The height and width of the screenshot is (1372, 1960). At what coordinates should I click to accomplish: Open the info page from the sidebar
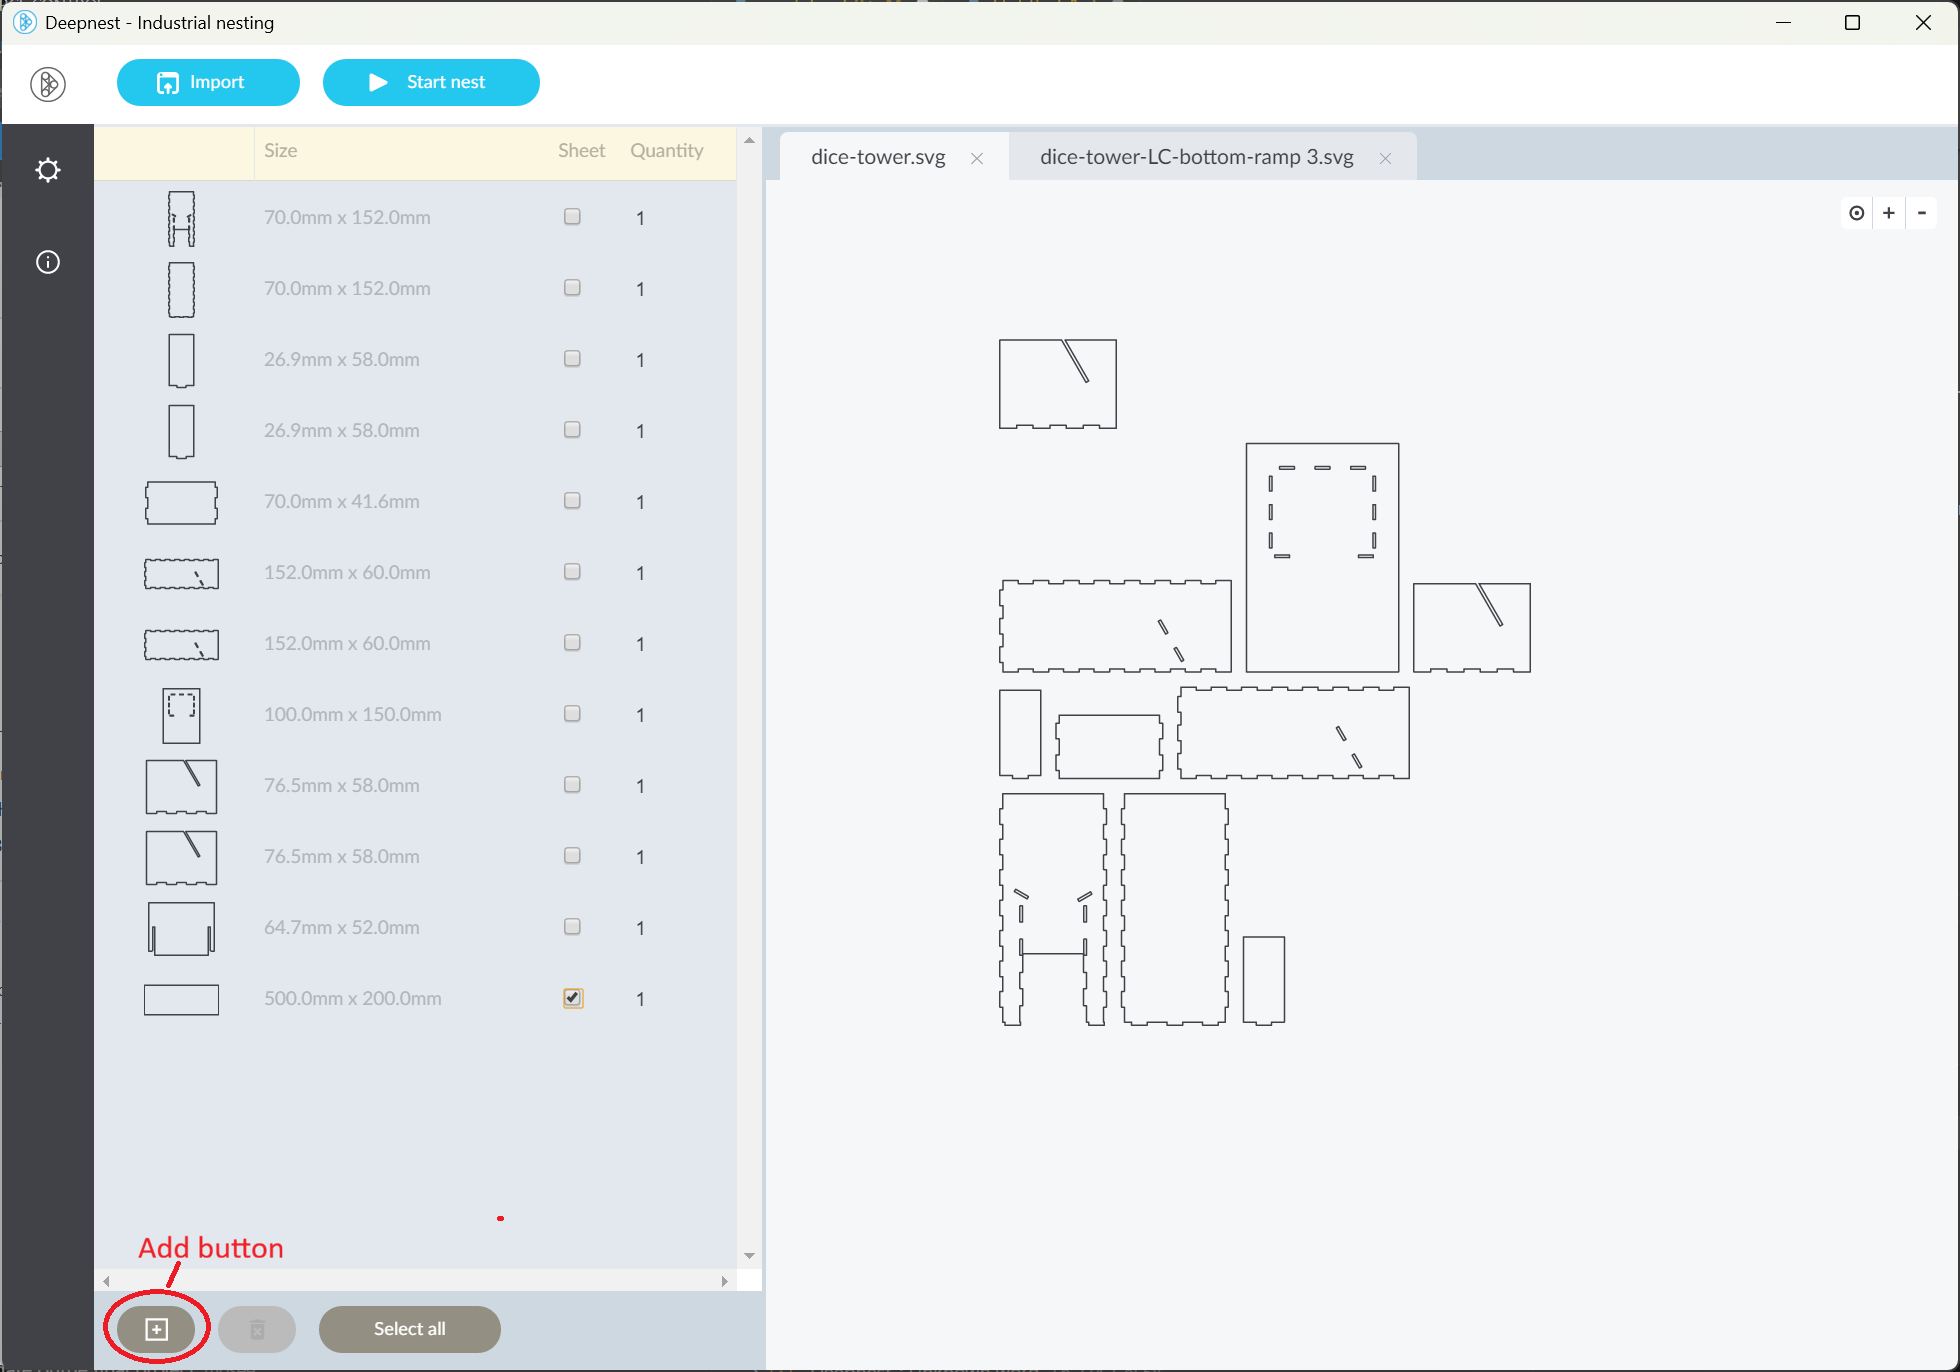point(48,262)
